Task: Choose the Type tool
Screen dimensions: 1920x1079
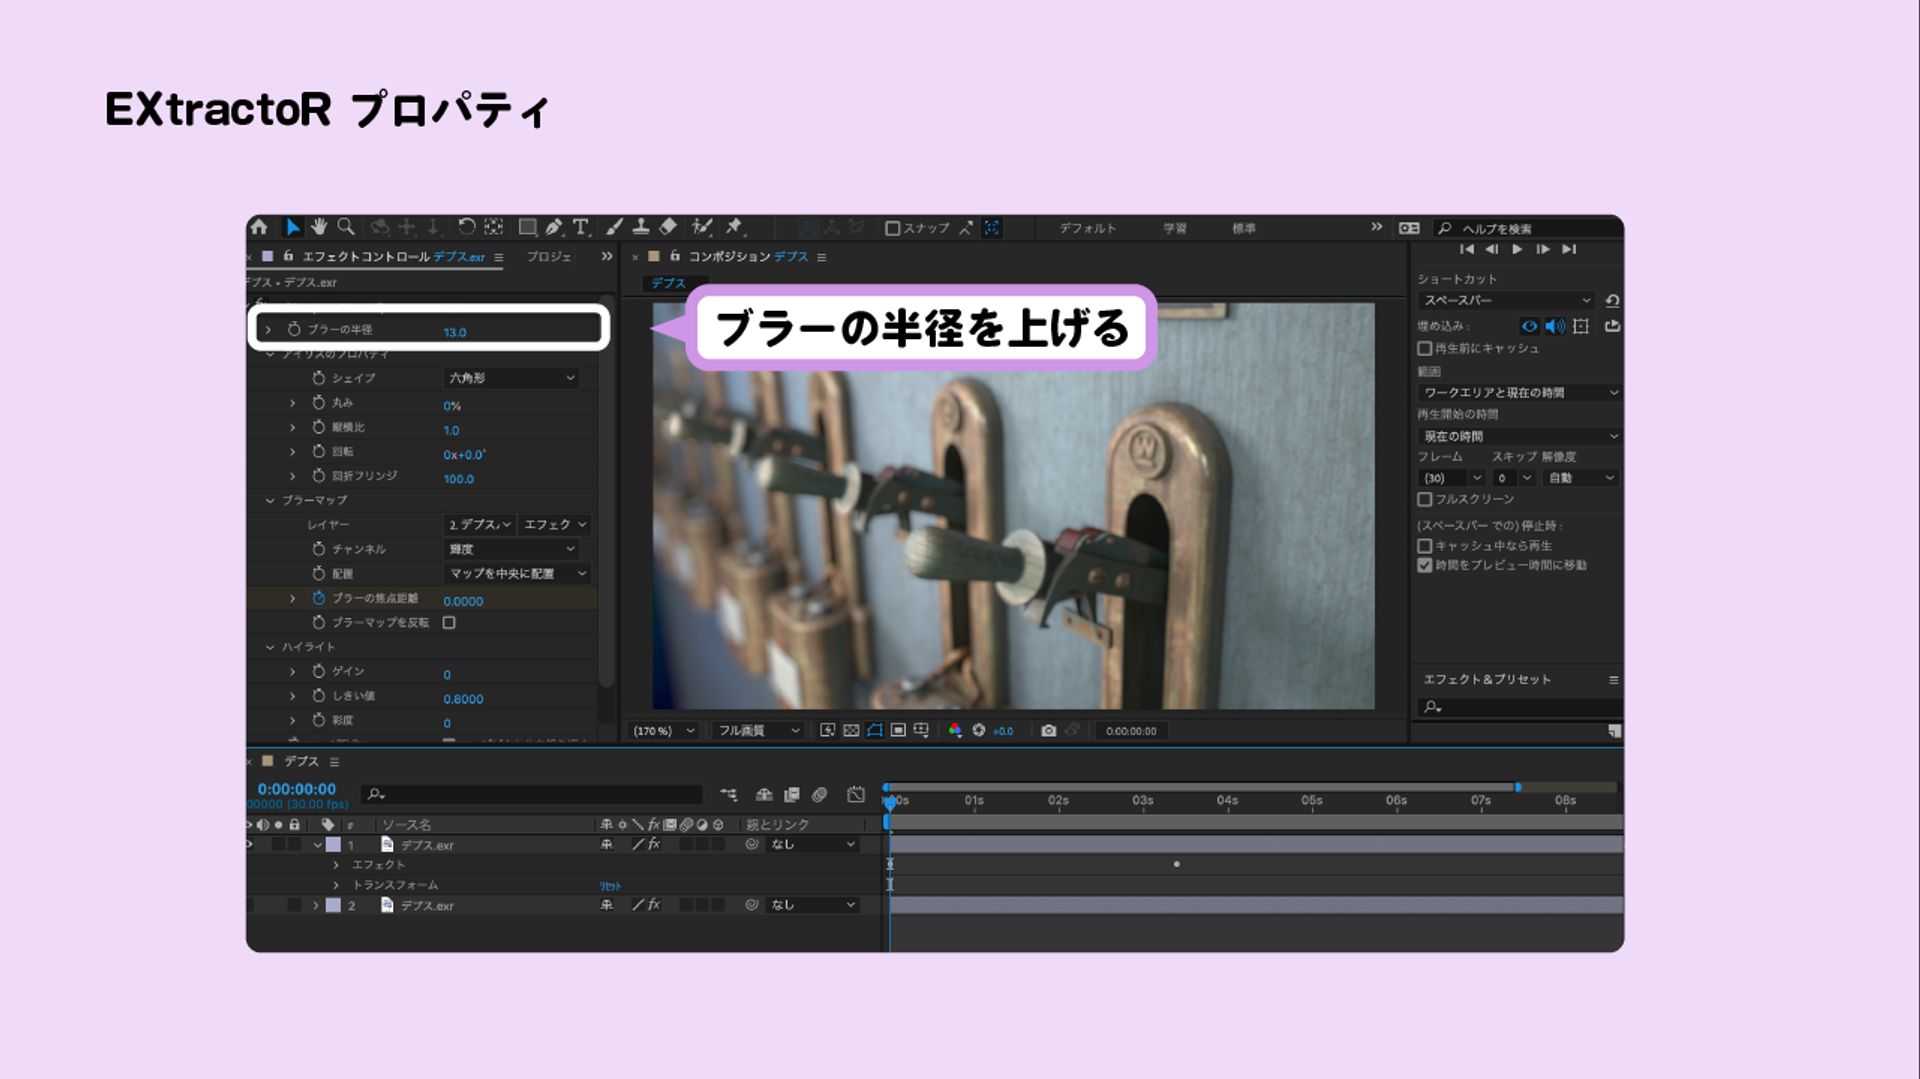Action: (x=581, y=228)
